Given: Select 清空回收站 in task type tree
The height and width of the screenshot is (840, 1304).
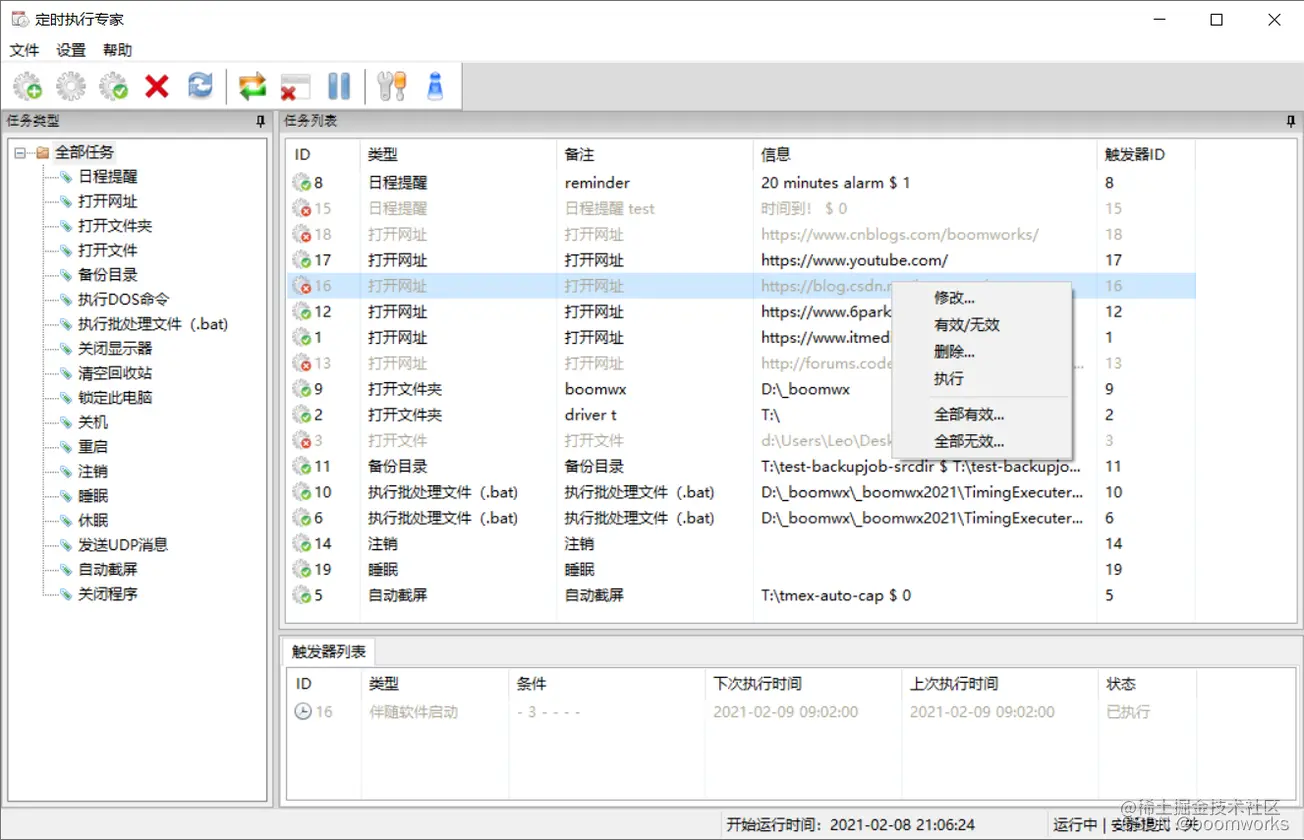Looking at the screenshot, I should pos(115,373).
